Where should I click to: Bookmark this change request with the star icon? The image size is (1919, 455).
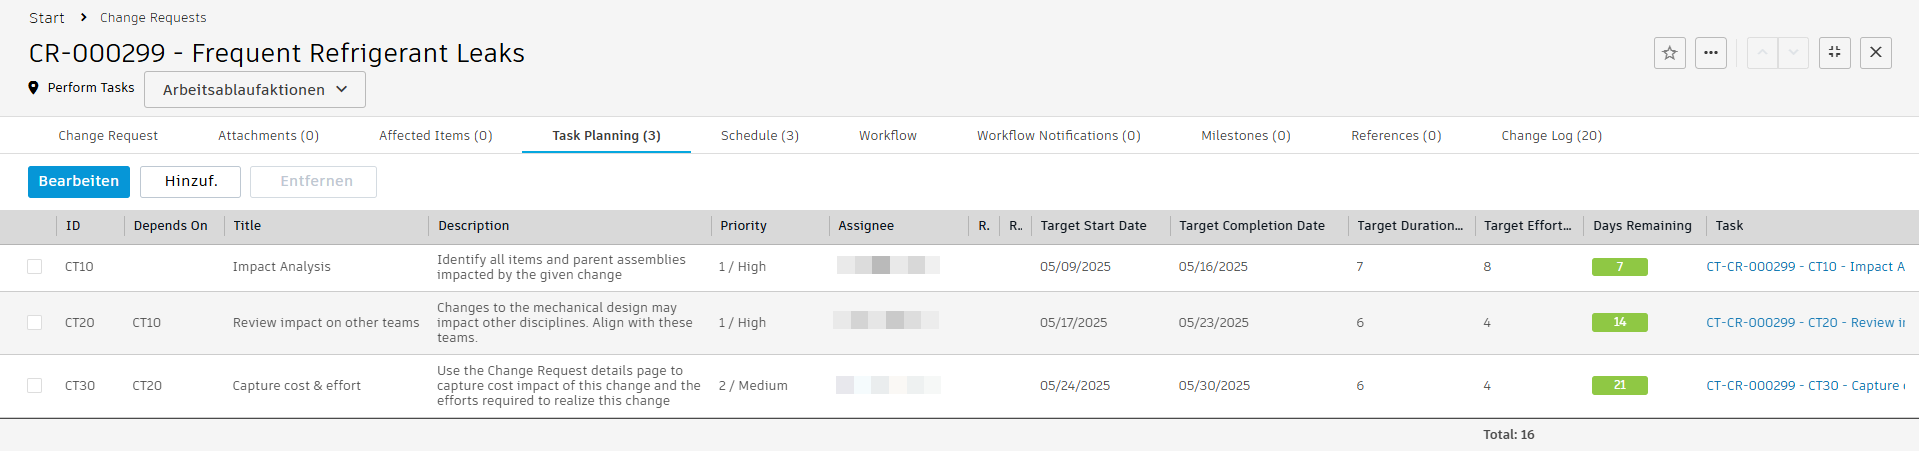[x=1669, y=53]
